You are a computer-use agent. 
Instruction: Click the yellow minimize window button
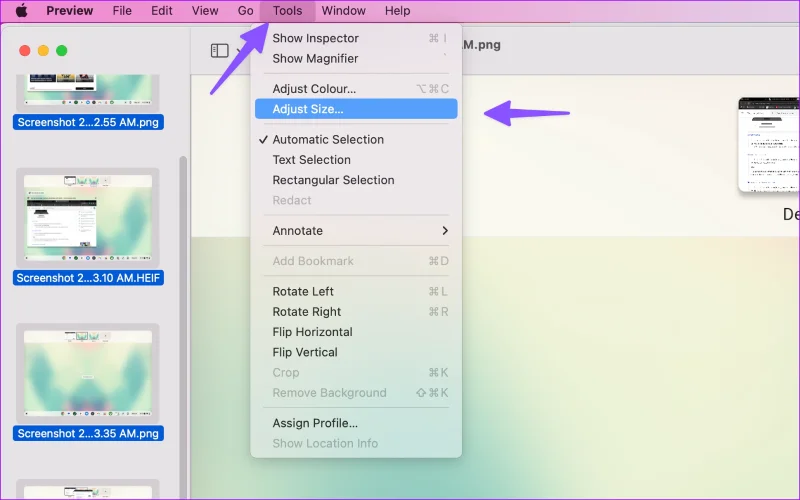click(43, 51)
